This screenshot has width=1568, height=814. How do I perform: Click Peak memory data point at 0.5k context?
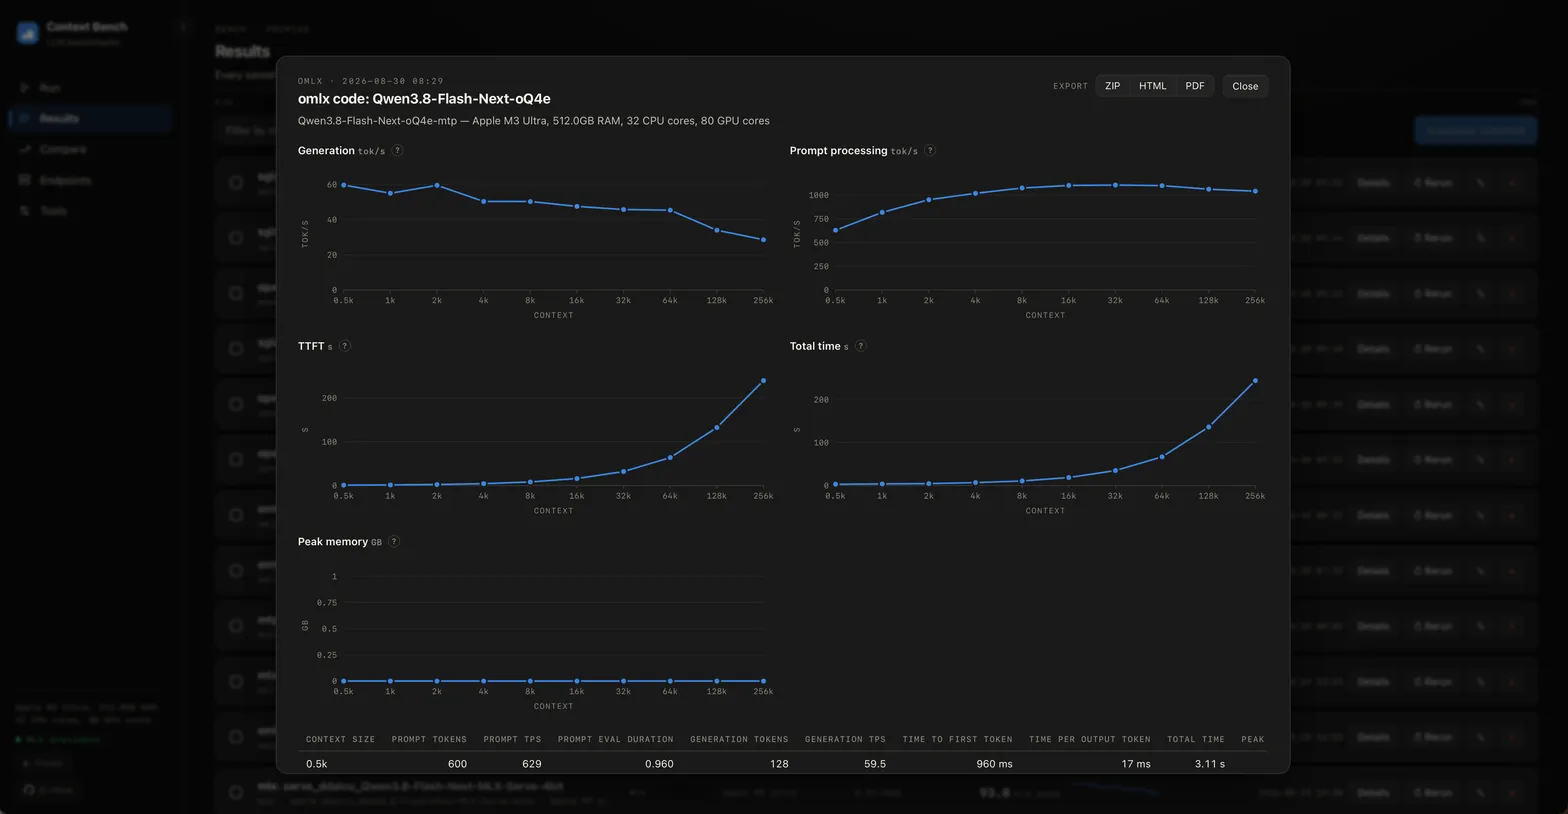(x=343, y=681)
